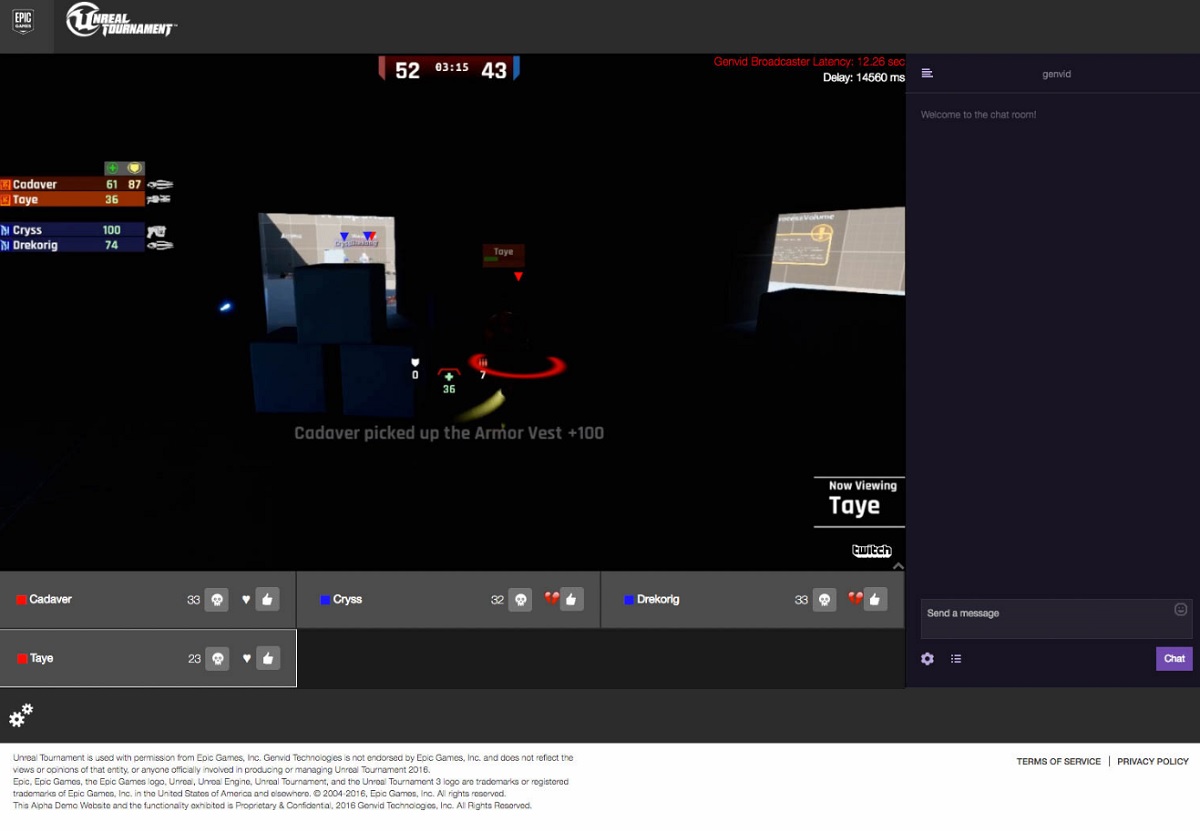The image size is (1200, 831).
Task: Give Drekorig a thumbs up
Action: pos(876,600)
